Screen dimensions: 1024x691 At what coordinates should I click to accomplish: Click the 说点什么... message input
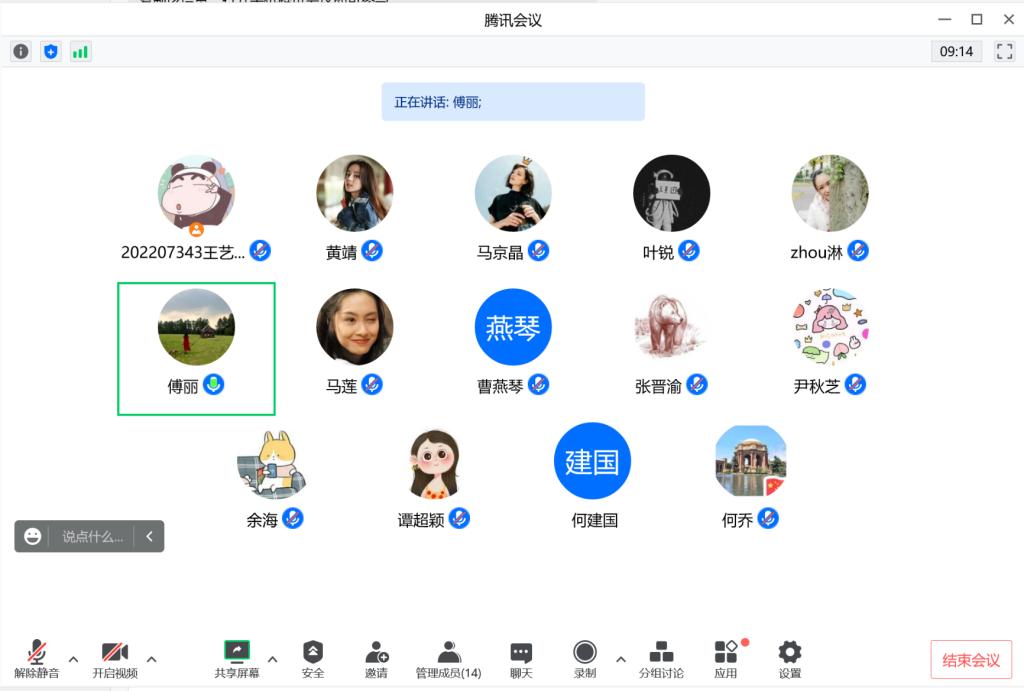(93, 537)
